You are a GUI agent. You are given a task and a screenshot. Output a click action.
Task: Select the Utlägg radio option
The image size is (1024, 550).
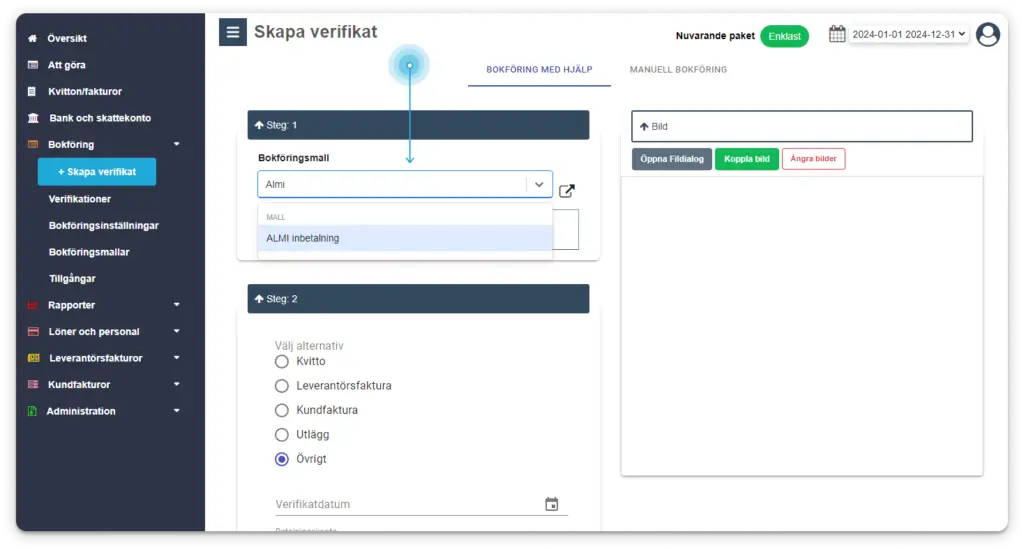(x=281, y=435)
